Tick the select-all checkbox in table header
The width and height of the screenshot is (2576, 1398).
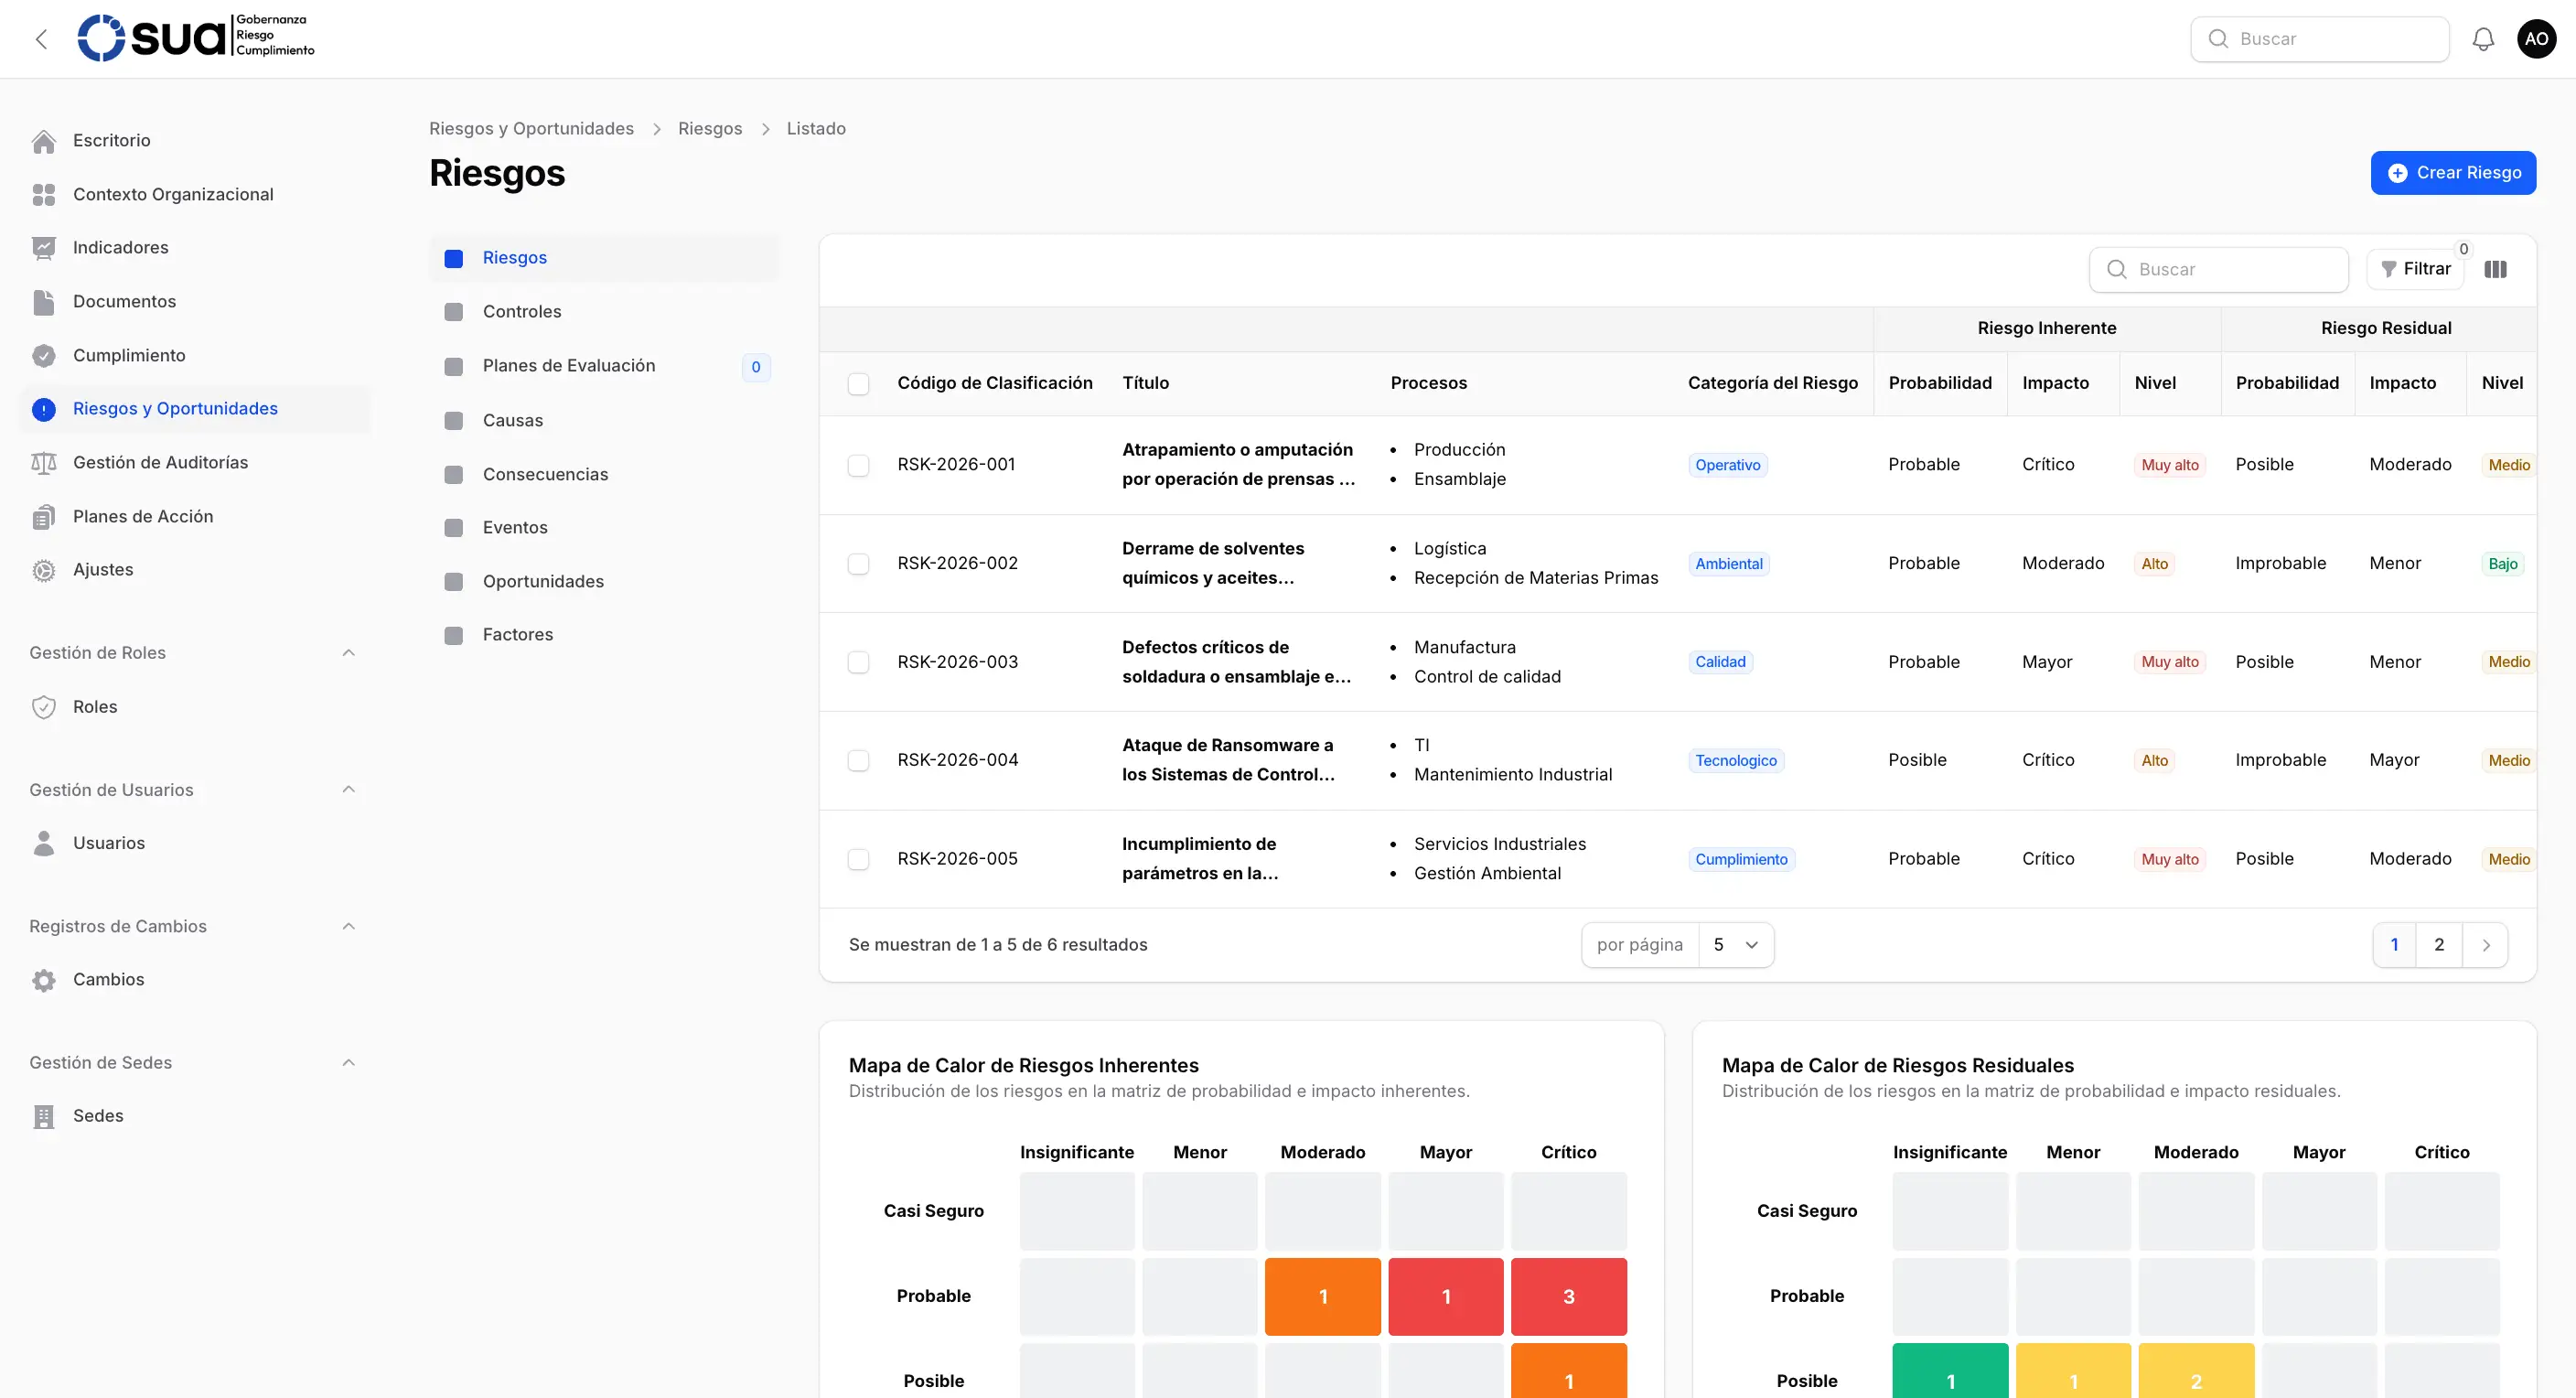tap(858, 384)
